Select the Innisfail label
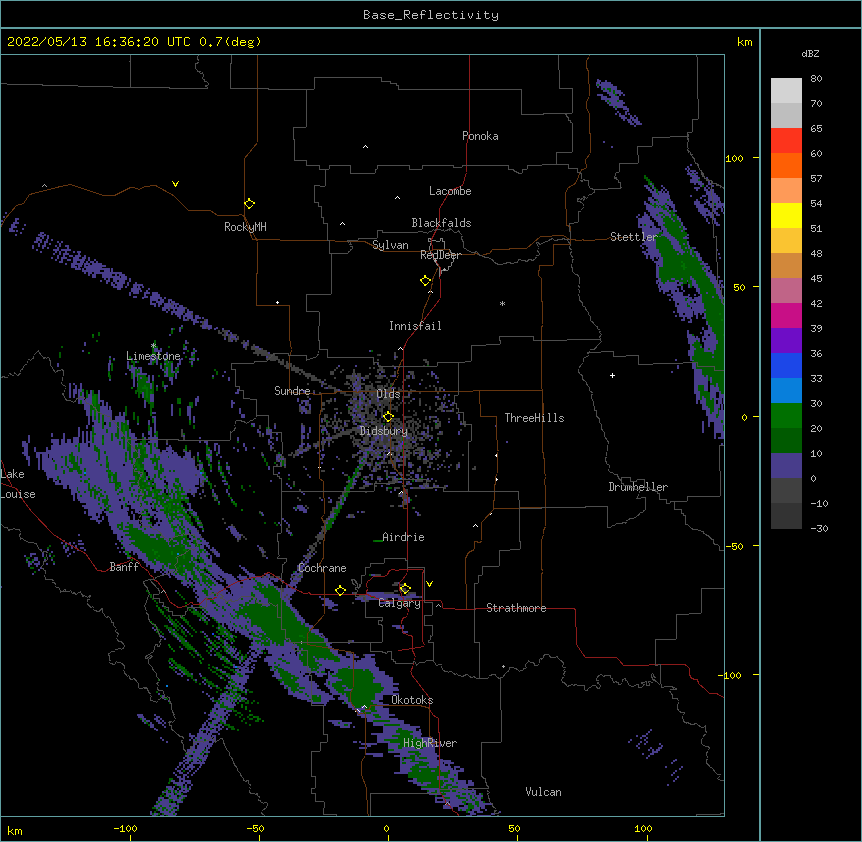862x842 pixels. 415,326
